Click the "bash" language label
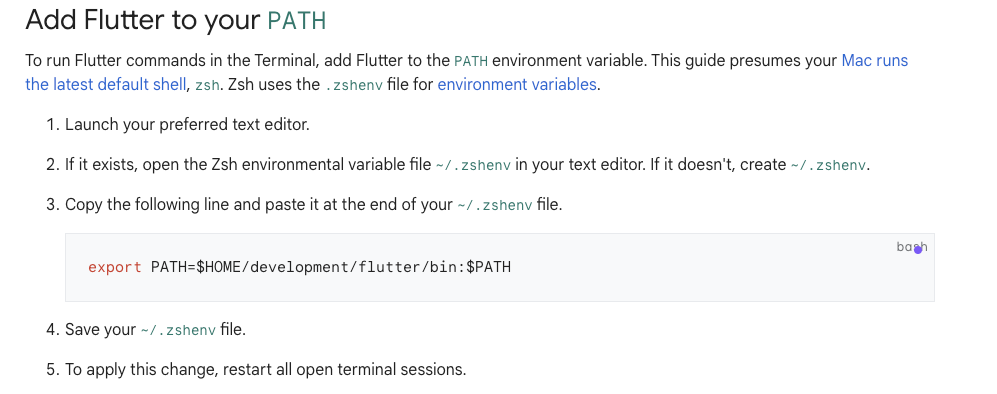 point(912,247)
